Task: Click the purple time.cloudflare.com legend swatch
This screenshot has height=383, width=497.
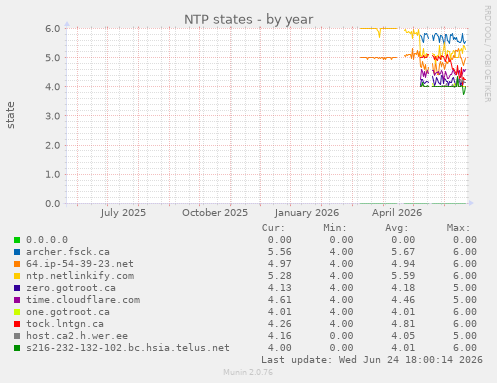Action: pyautogui.click(x=17, y=300)
